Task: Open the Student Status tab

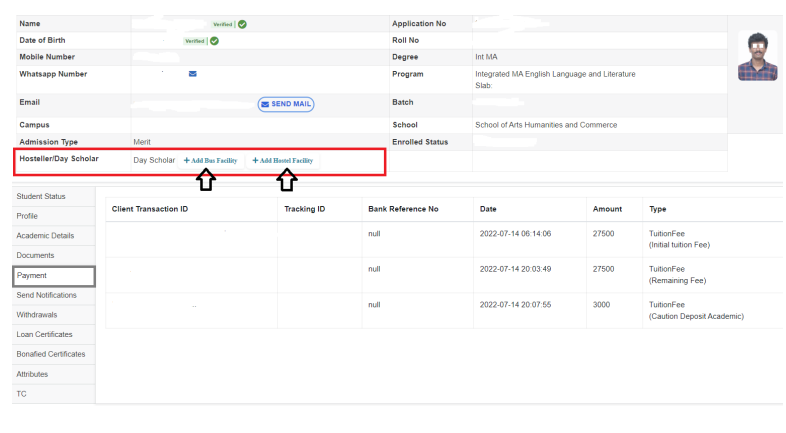Action: pos(41,196)
